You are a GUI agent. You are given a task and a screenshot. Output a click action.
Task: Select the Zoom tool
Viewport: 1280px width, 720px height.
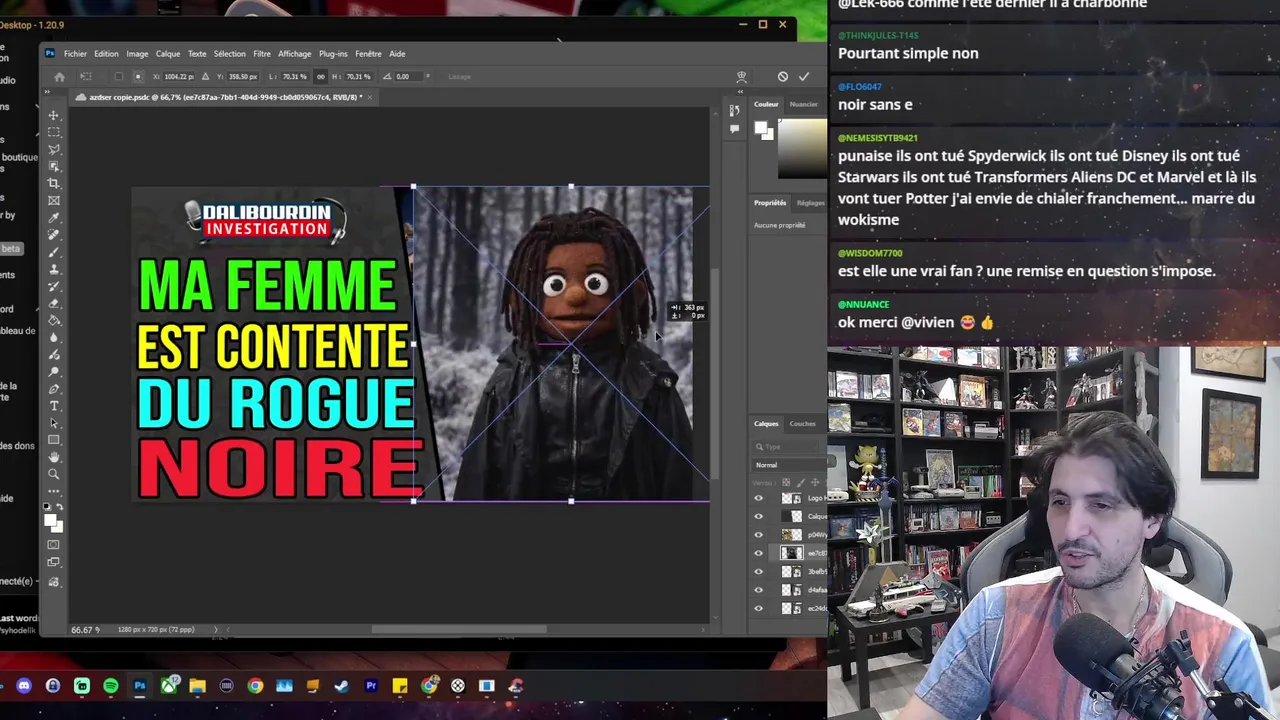coord(54,473)
